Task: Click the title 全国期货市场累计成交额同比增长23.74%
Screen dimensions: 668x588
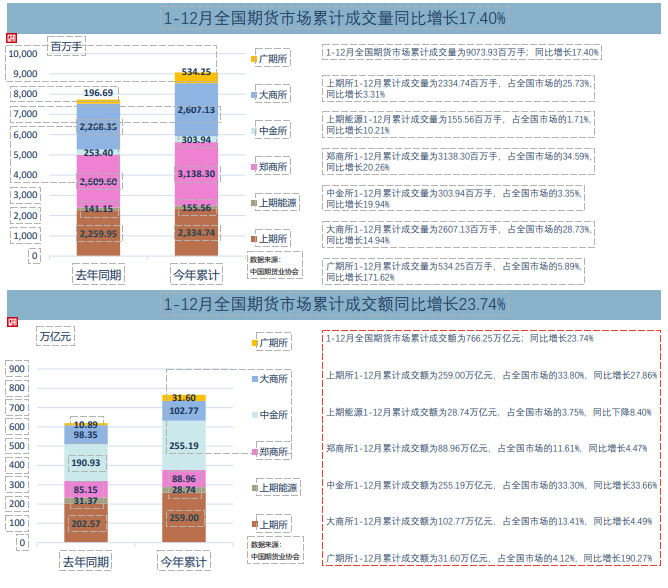Action: click(x=334, y=303)
